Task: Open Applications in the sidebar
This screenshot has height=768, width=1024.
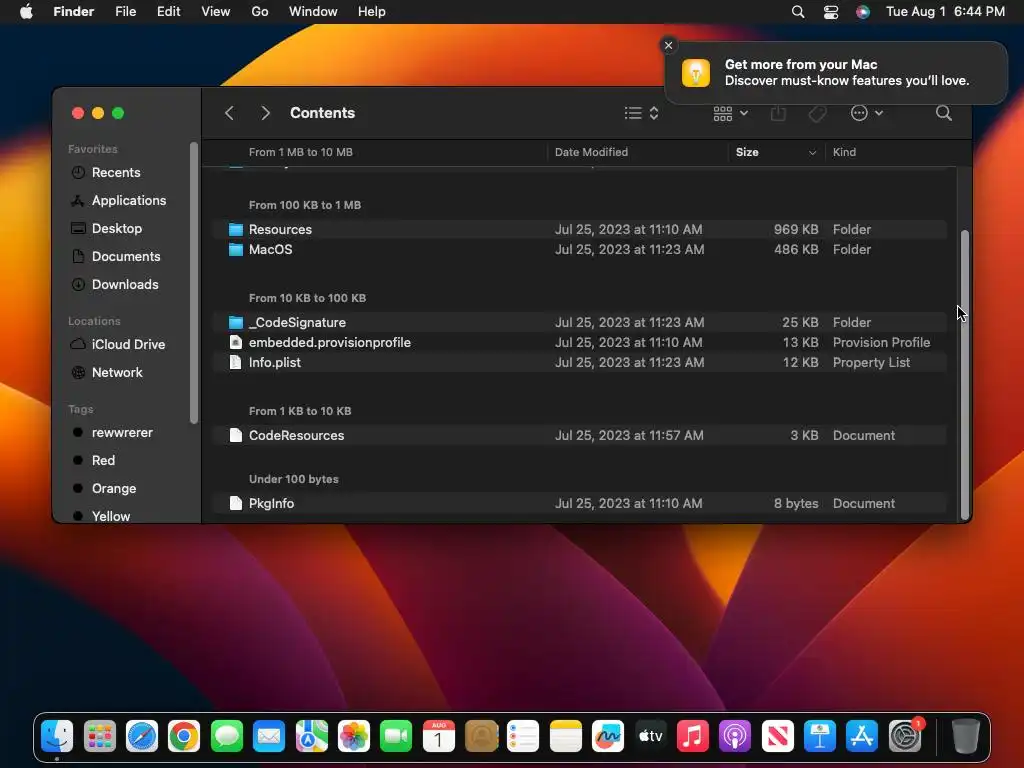Action: (129, 200)
